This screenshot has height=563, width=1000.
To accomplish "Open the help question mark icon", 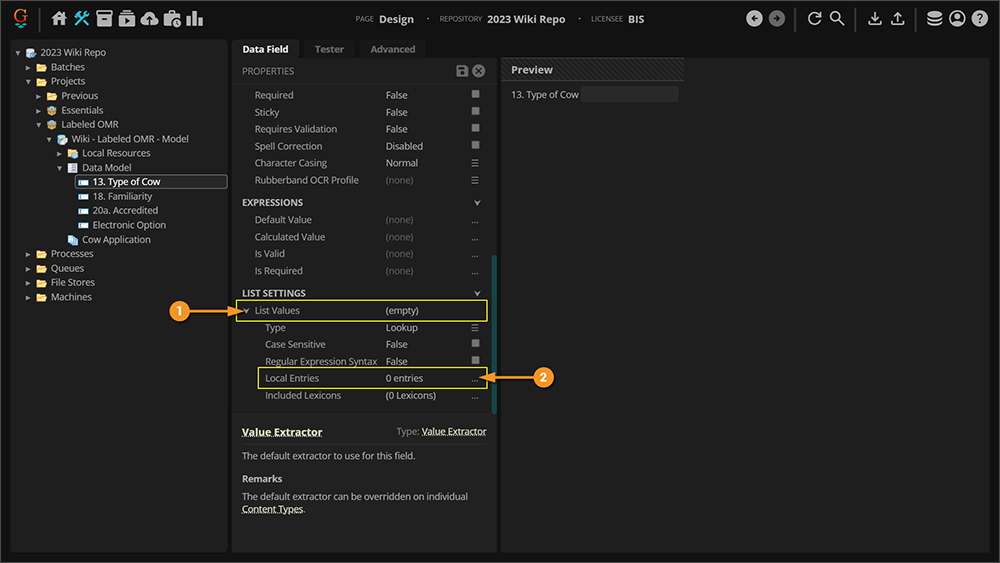I will click(979, 19).
